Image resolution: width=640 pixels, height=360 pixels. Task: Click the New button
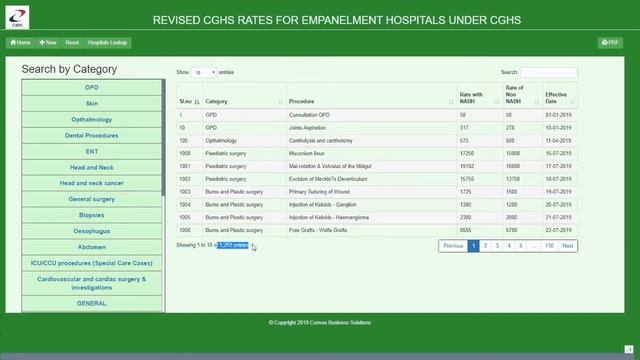[48, 42]
